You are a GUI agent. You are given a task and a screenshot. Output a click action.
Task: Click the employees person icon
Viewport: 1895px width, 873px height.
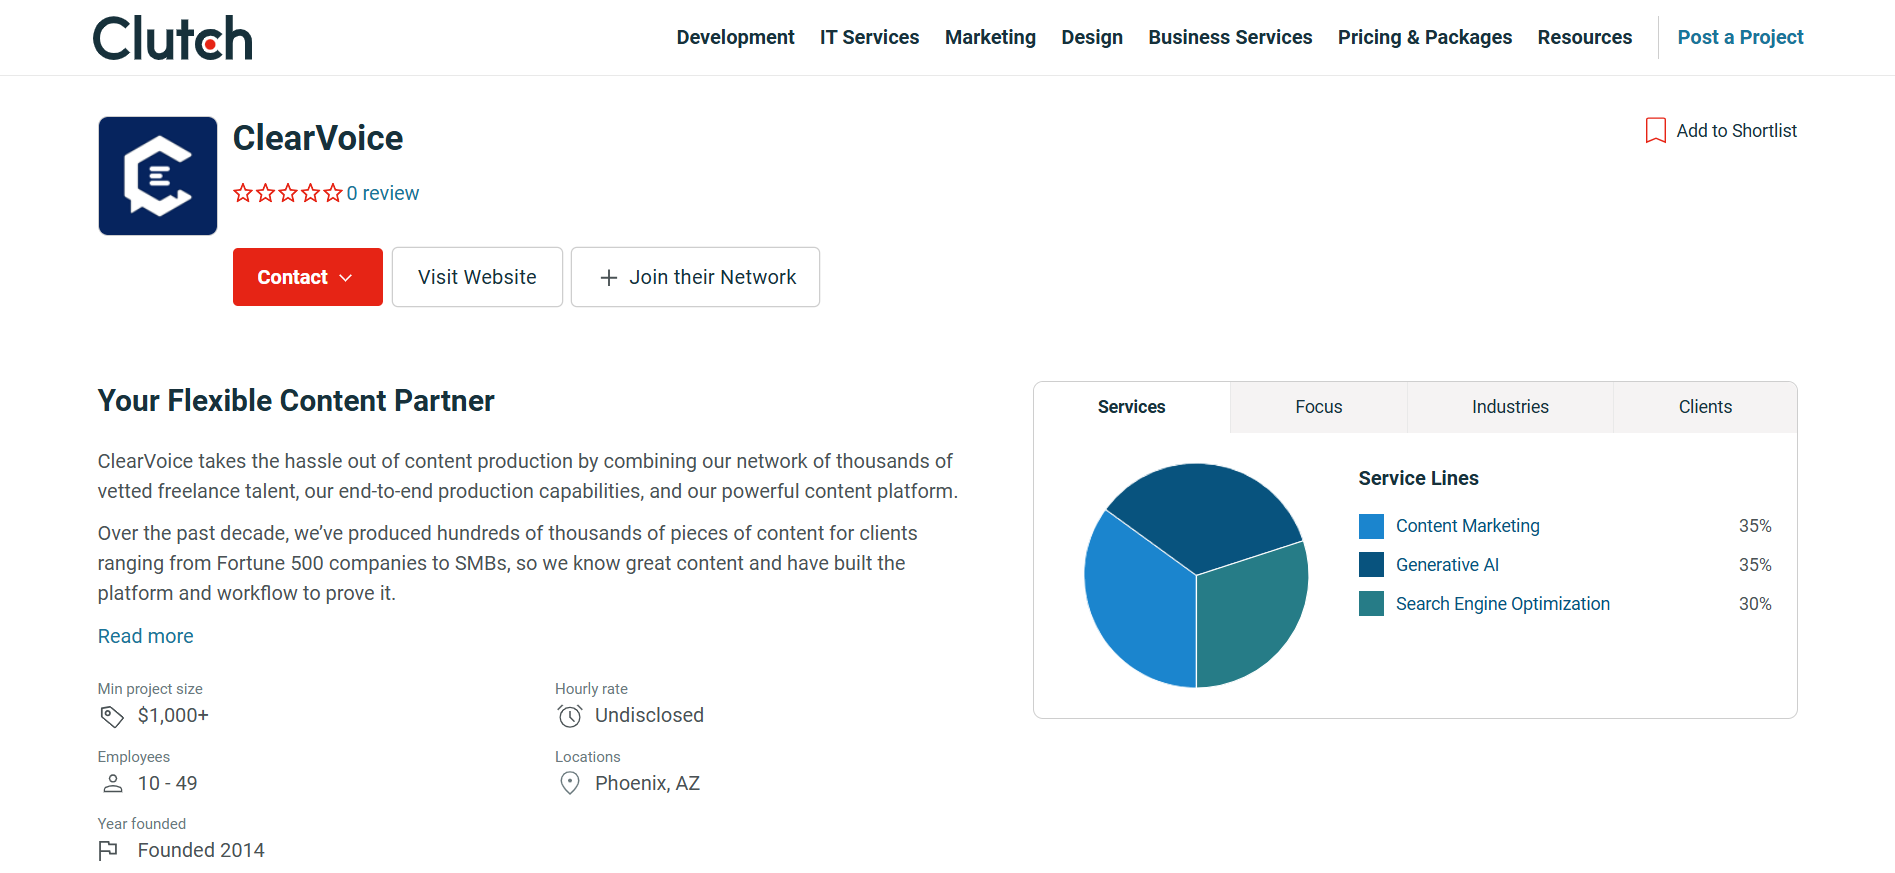[x=112, y=784]
